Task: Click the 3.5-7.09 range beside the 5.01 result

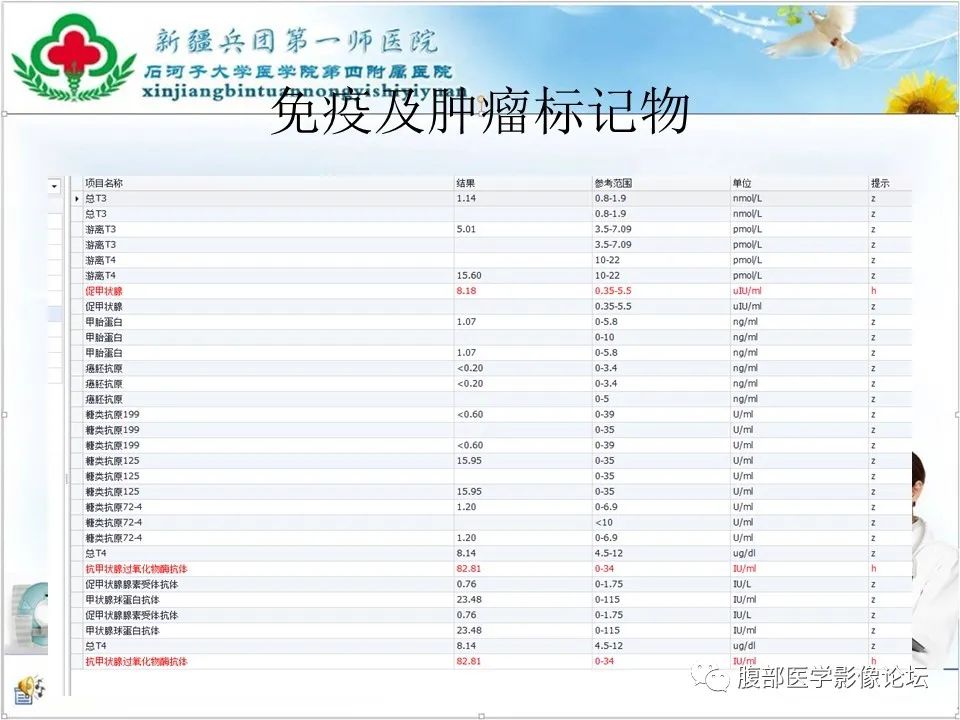Action: point(613,229)
